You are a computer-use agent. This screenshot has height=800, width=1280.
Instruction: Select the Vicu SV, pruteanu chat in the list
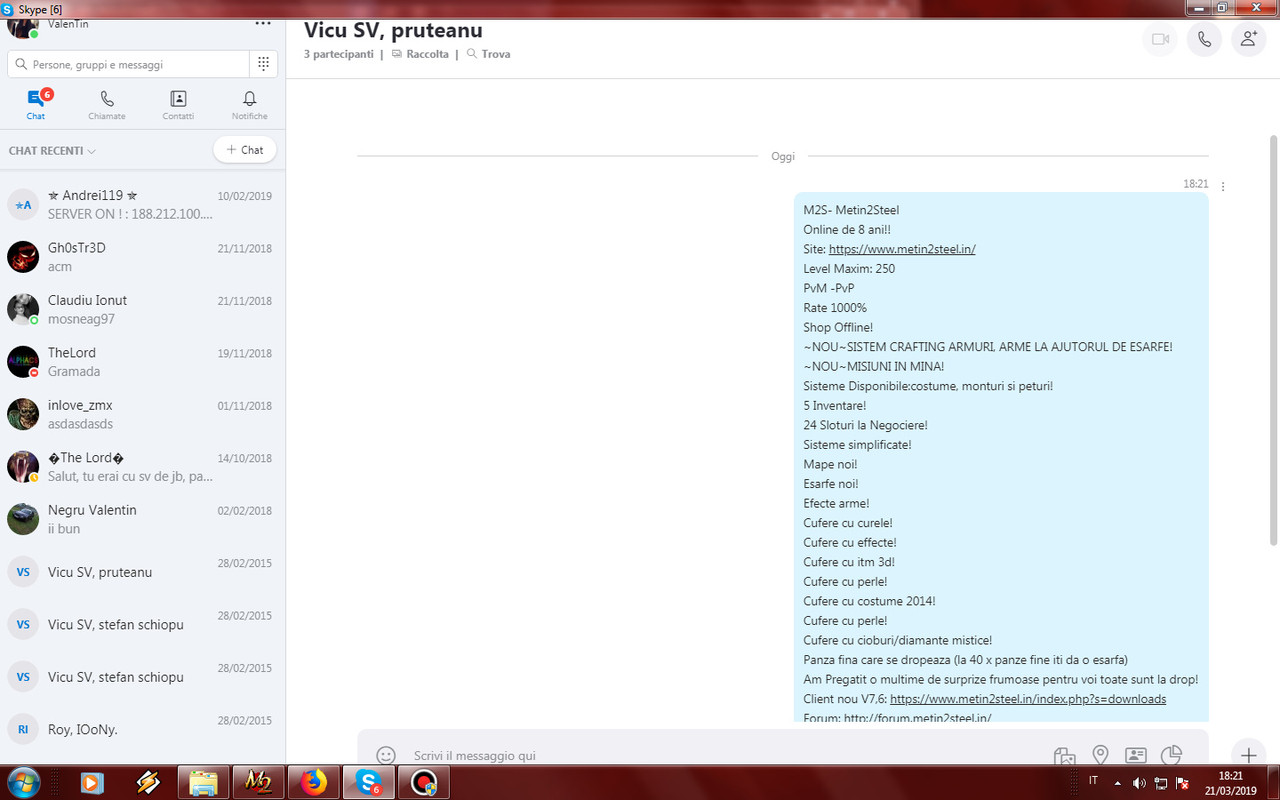143,572
